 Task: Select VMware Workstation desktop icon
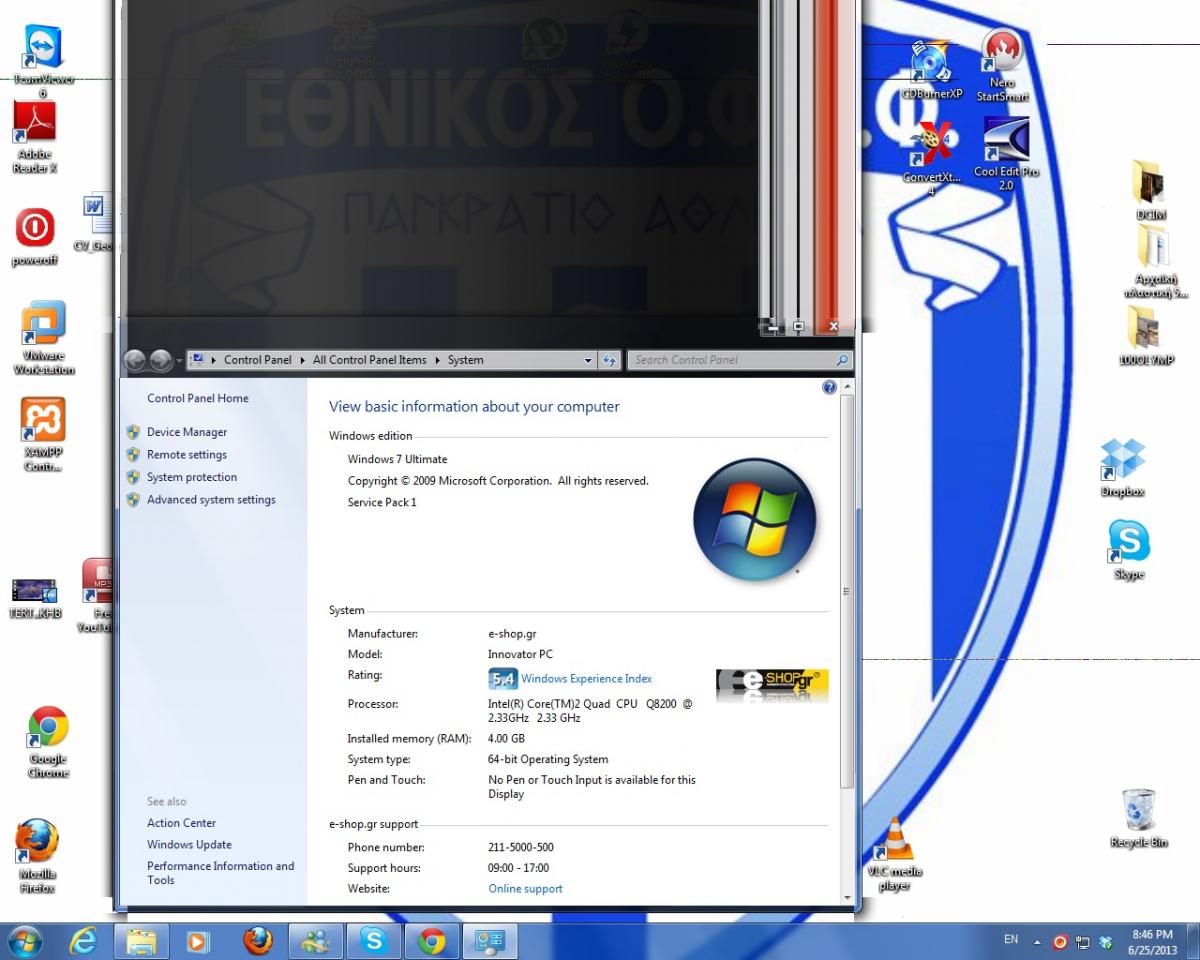[43, 338]
